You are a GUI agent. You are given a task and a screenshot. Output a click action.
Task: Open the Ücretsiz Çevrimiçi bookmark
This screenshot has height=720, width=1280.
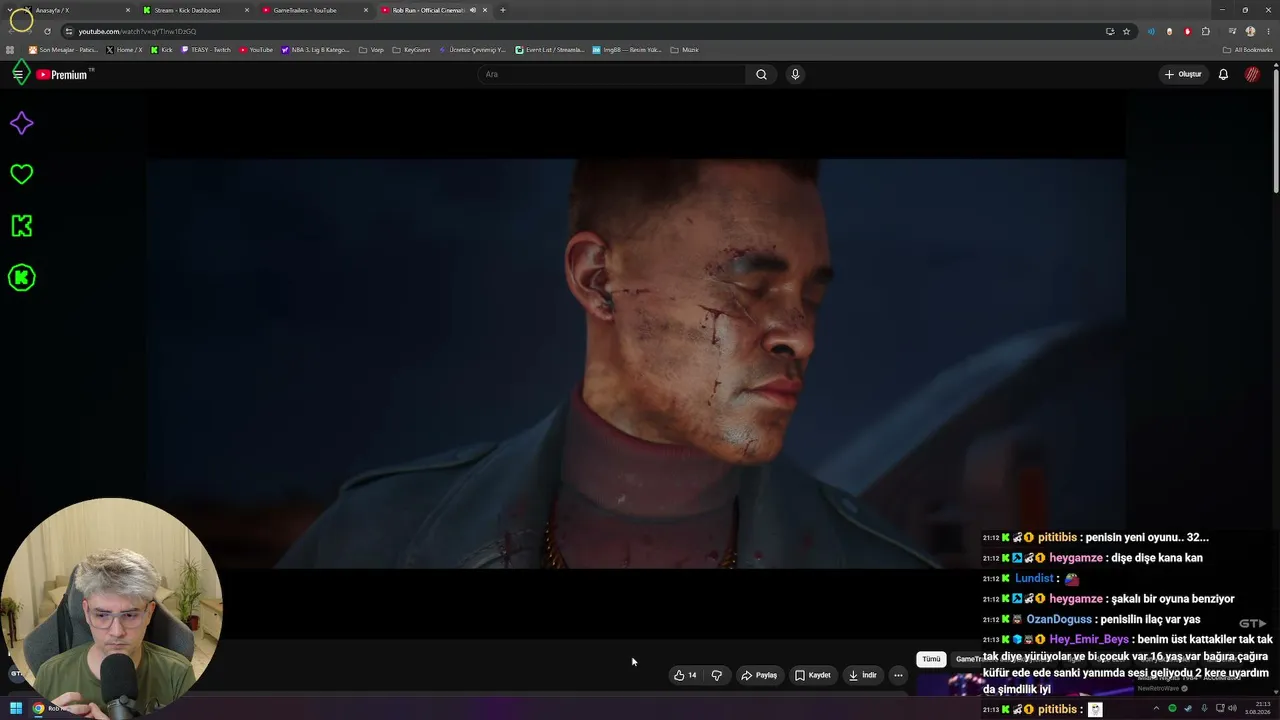[x=473, y=50]
